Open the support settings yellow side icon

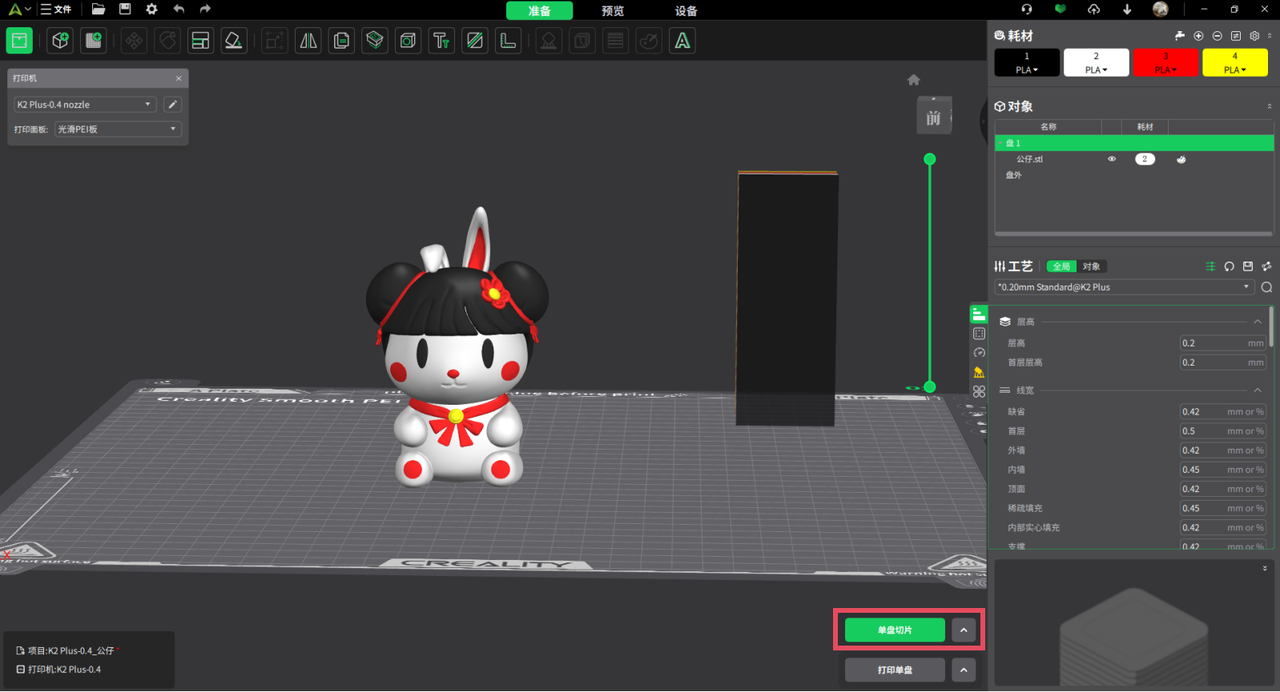click(x=979, y=372)
